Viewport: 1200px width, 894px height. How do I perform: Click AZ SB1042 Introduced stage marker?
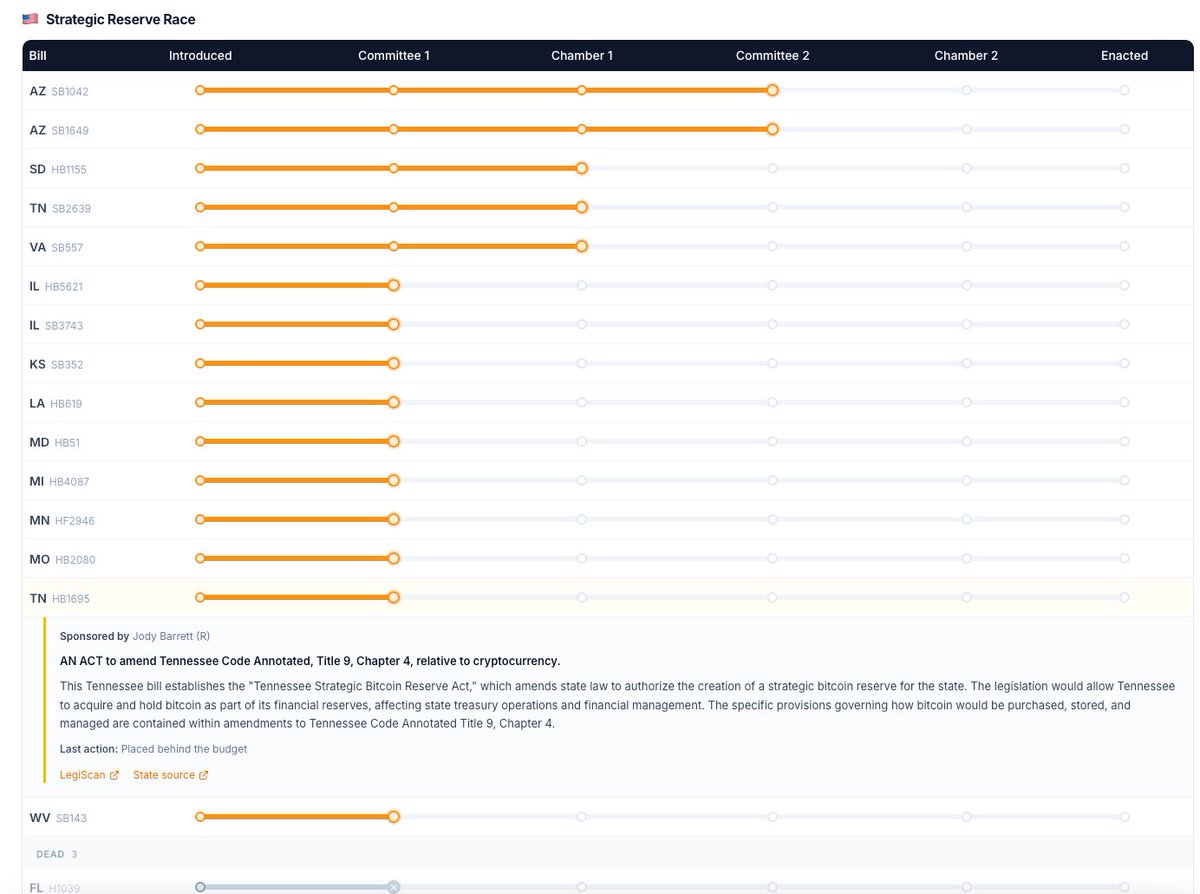pos(200,90)
